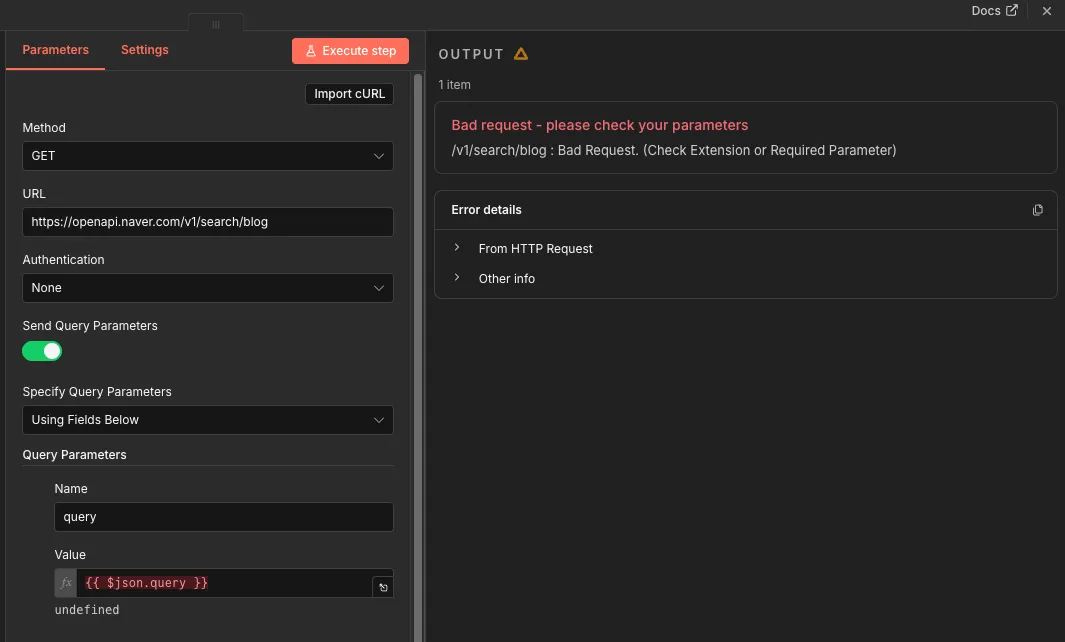The image size is (1065, 642).
Task: Click the panel drag handle icon
Action: 215,25
